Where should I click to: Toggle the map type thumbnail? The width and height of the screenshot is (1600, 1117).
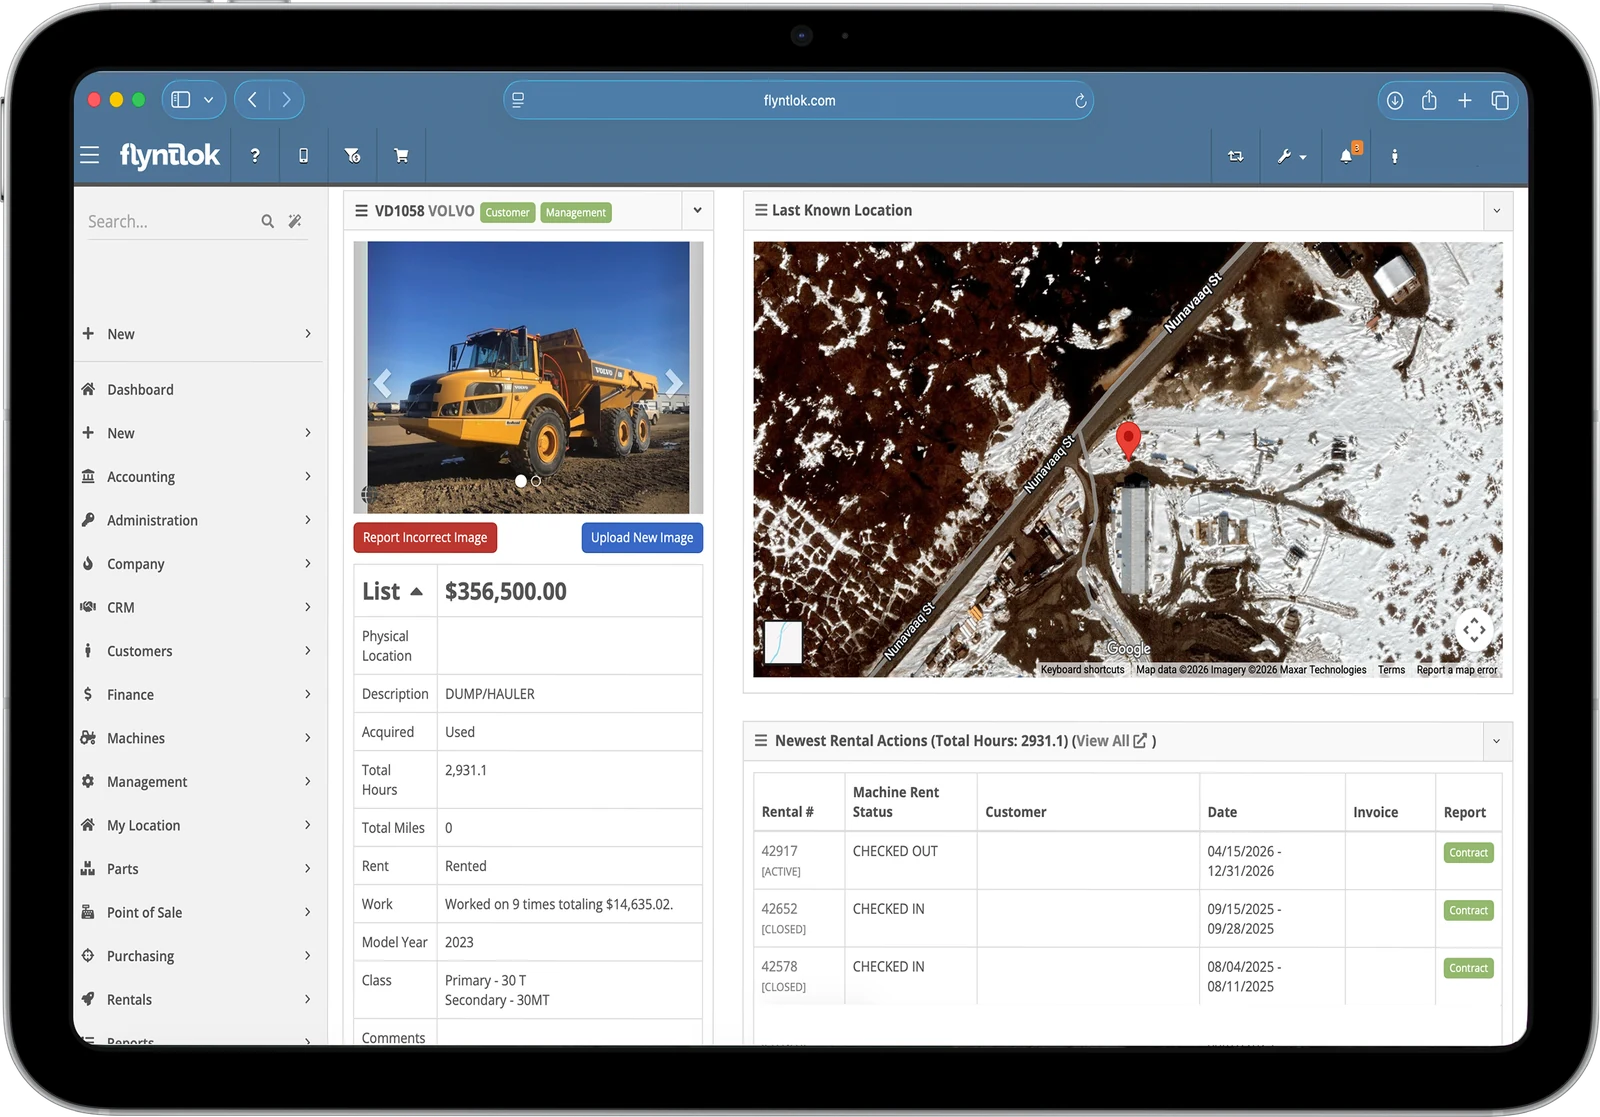point(783,642)
